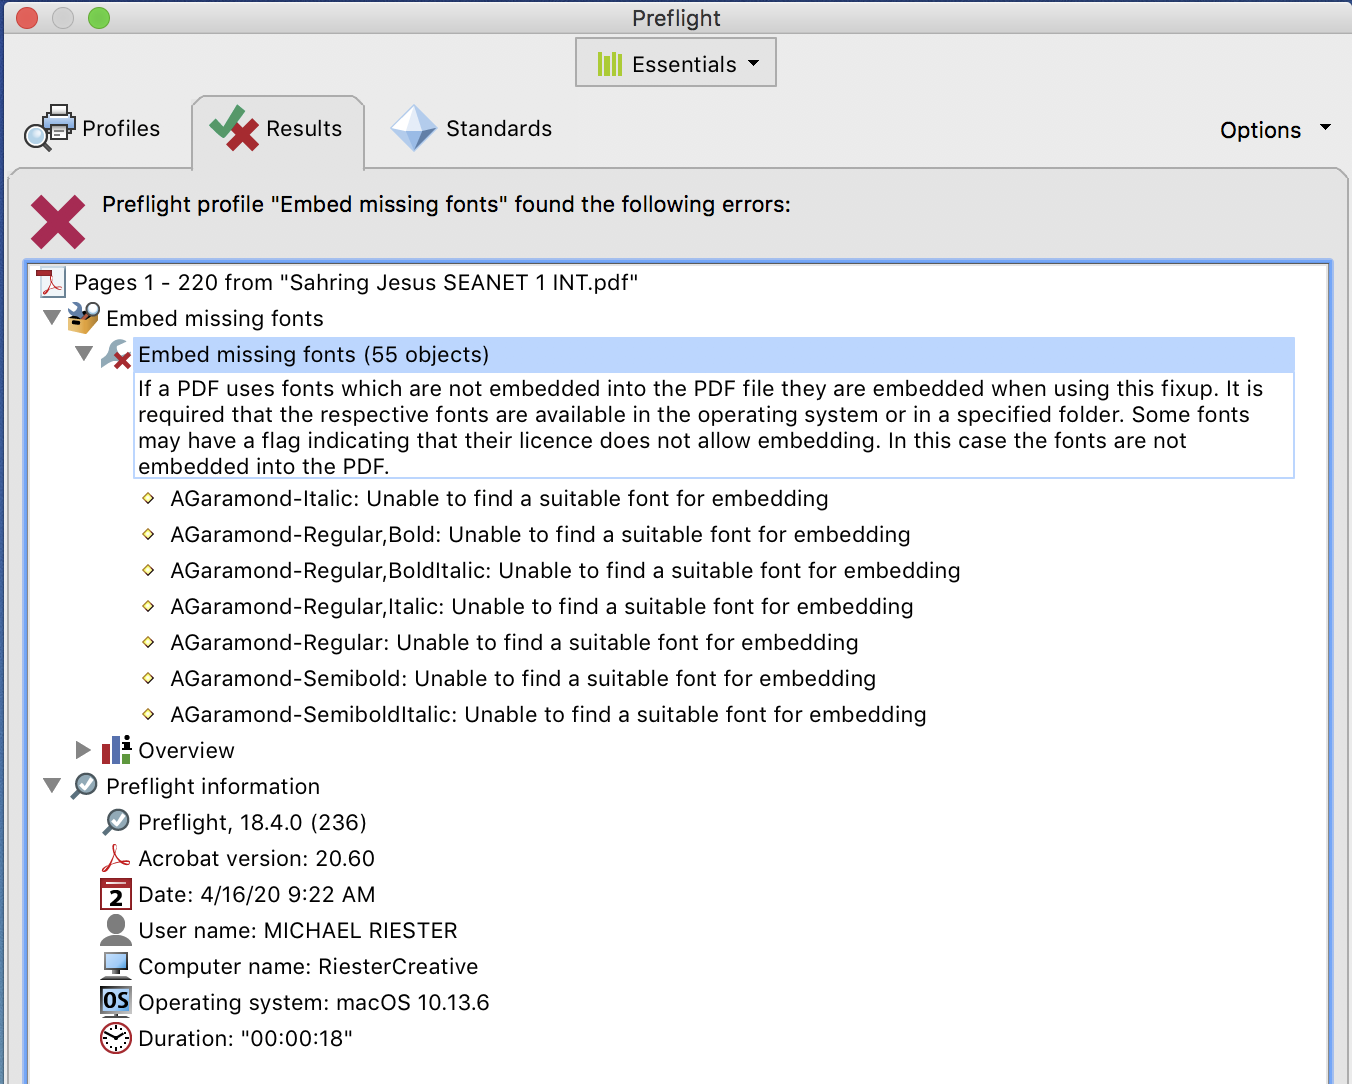1352x1084 pixels.
Task: Click the OS icon beside Operating system
Action: 116,1001
